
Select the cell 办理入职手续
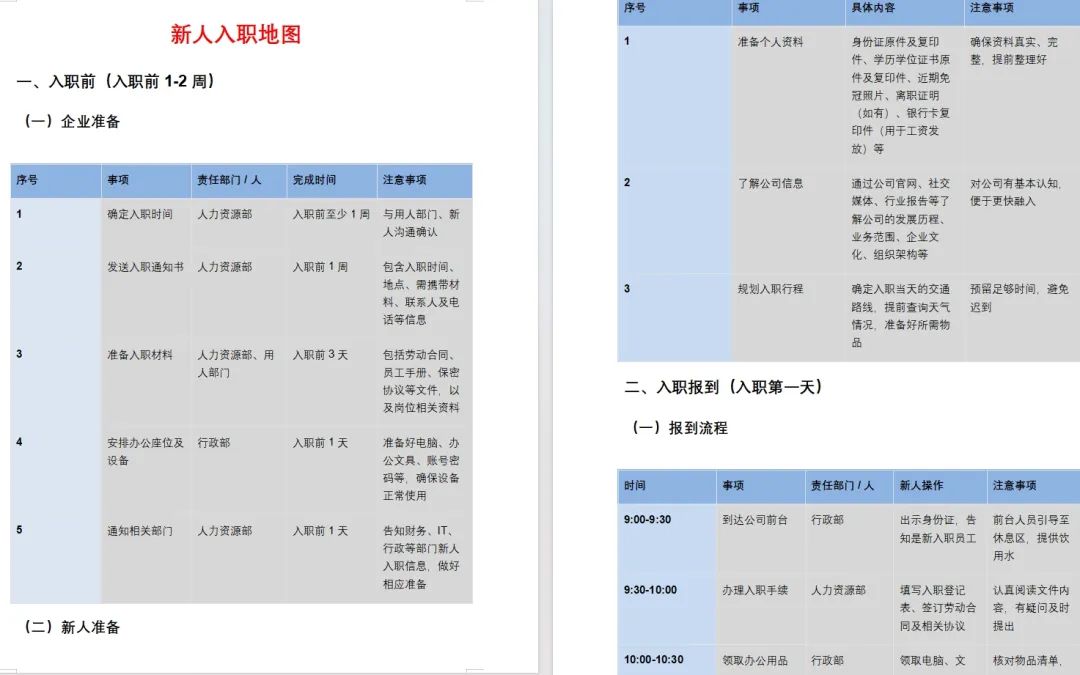[755, 590]
